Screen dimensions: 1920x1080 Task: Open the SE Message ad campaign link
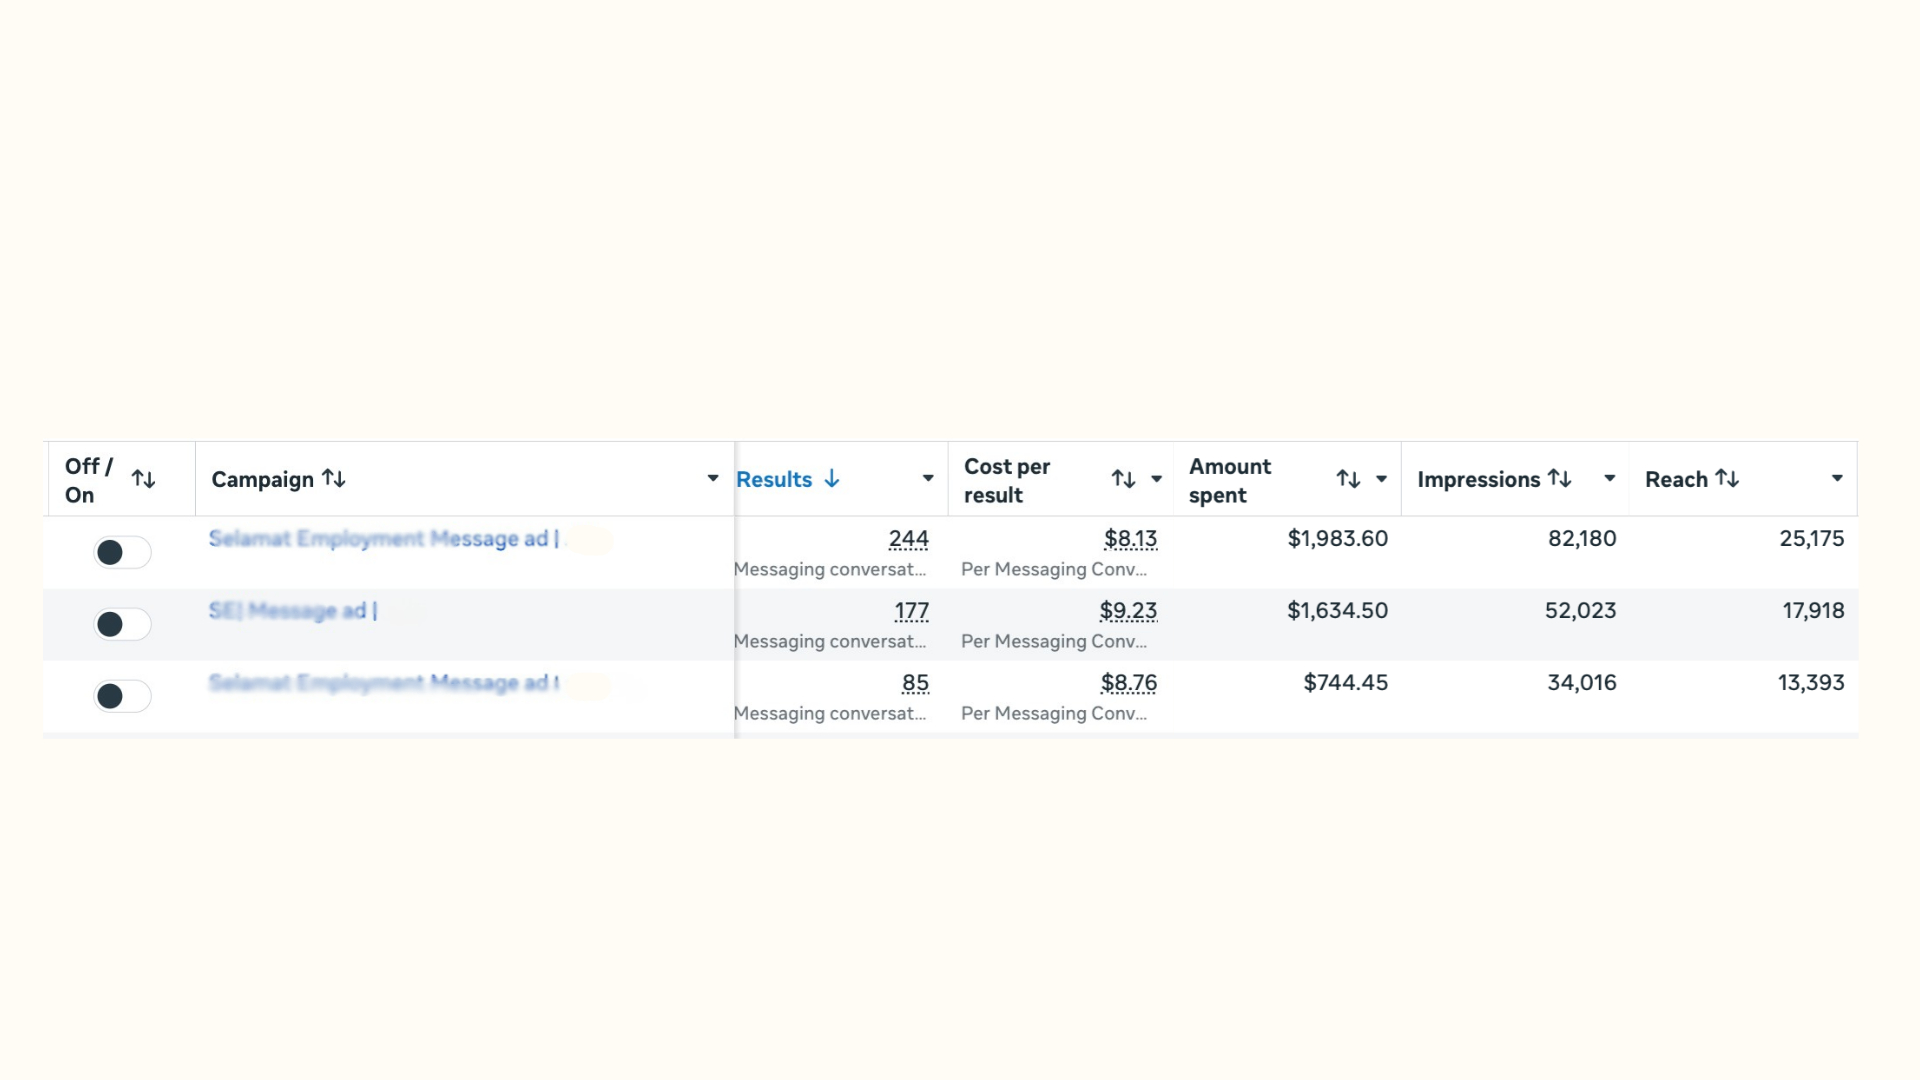[x=293, y=611]
